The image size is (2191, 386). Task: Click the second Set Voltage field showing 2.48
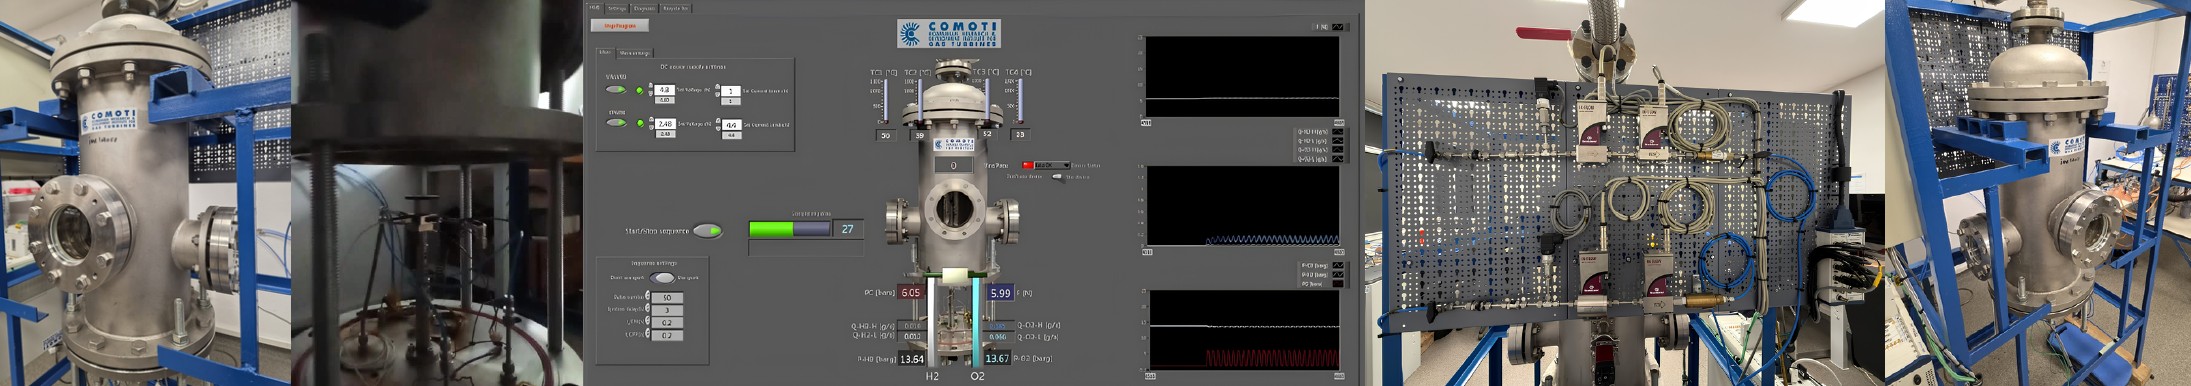click(x=665, y=124)
